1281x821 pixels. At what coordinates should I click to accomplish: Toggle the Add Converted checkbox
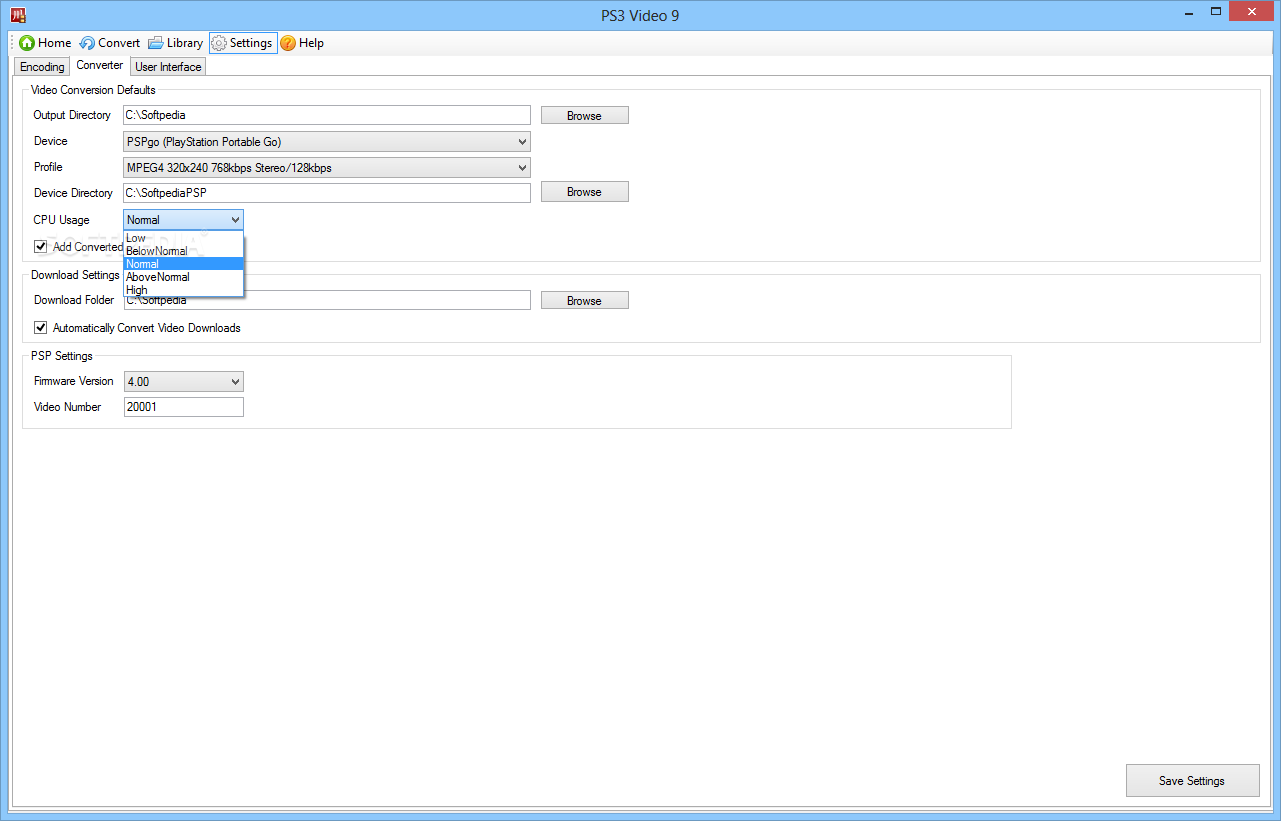(41, 246)
